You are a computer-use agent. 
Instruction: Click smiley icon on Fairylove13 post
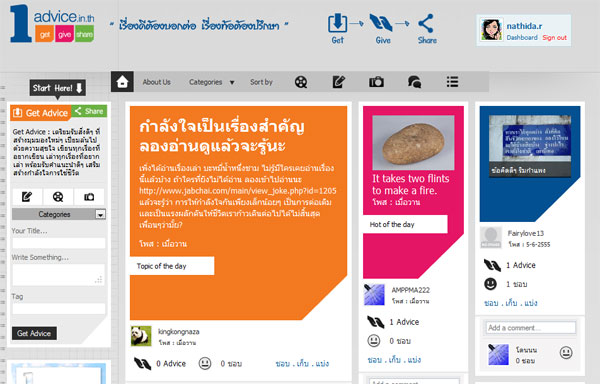491,284
